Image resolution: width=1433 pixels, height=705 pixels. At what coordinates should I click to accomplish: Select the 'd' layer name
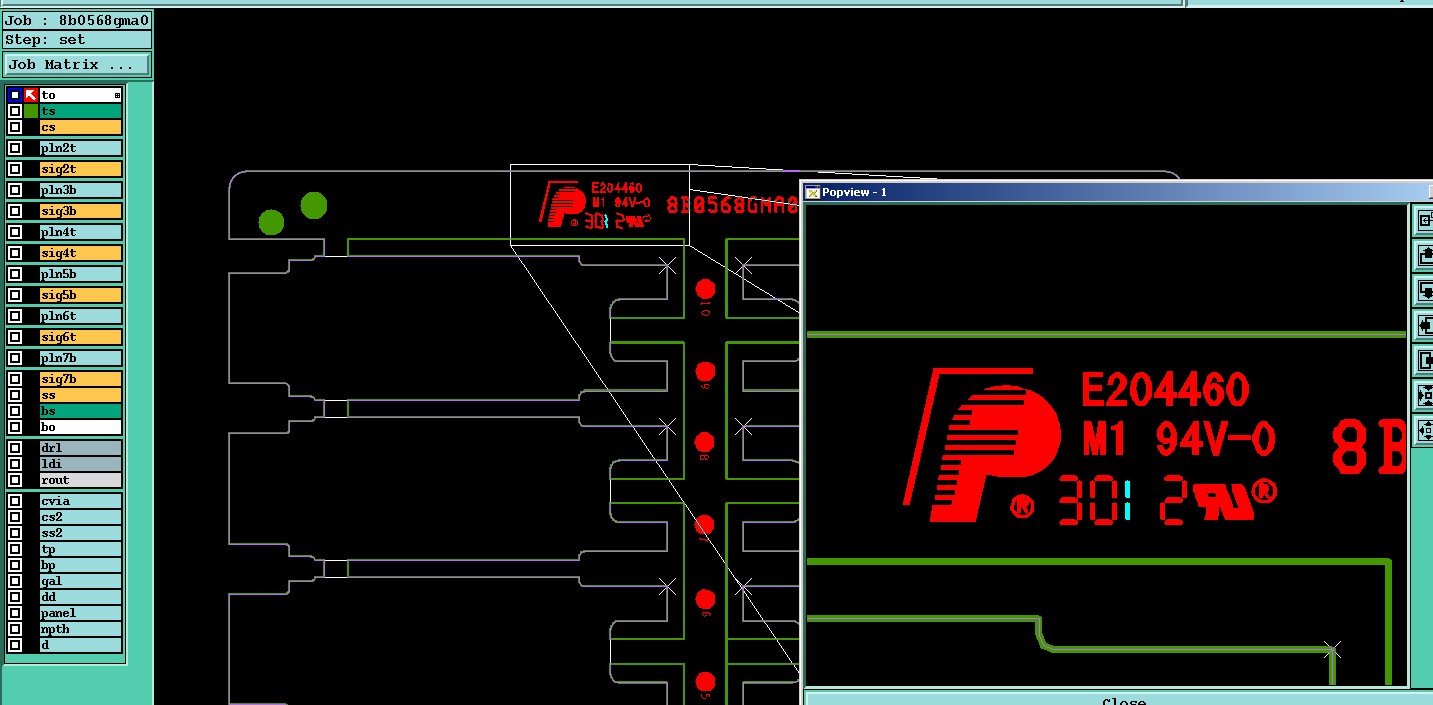click(x=81, y=645)
